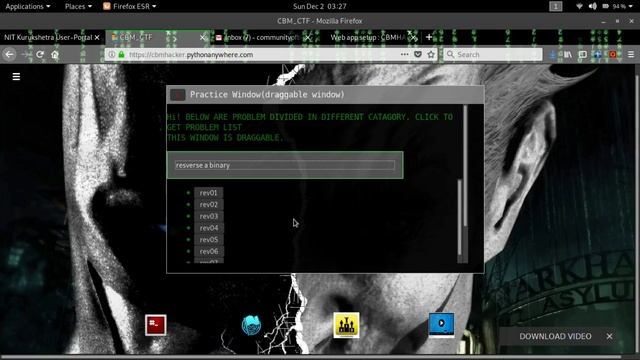Screen dimensions: 640x360
Task: Open the Places menu
Action: coord(78,6)
